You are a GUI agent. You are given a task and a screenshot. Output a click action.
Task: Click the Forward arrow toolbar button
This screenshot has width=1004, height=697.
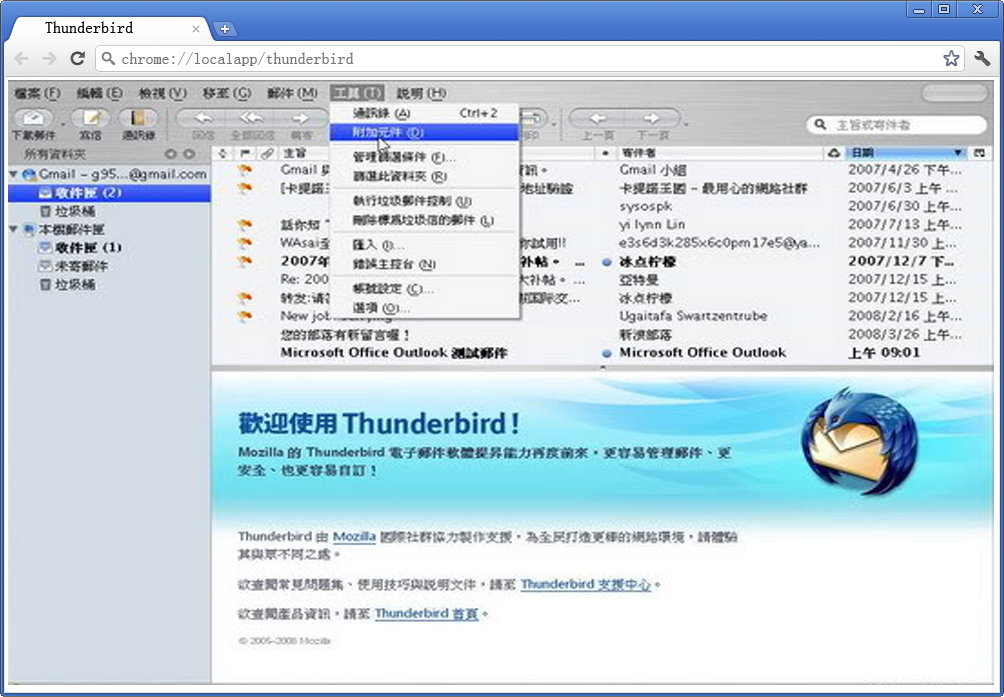[300, 118]
